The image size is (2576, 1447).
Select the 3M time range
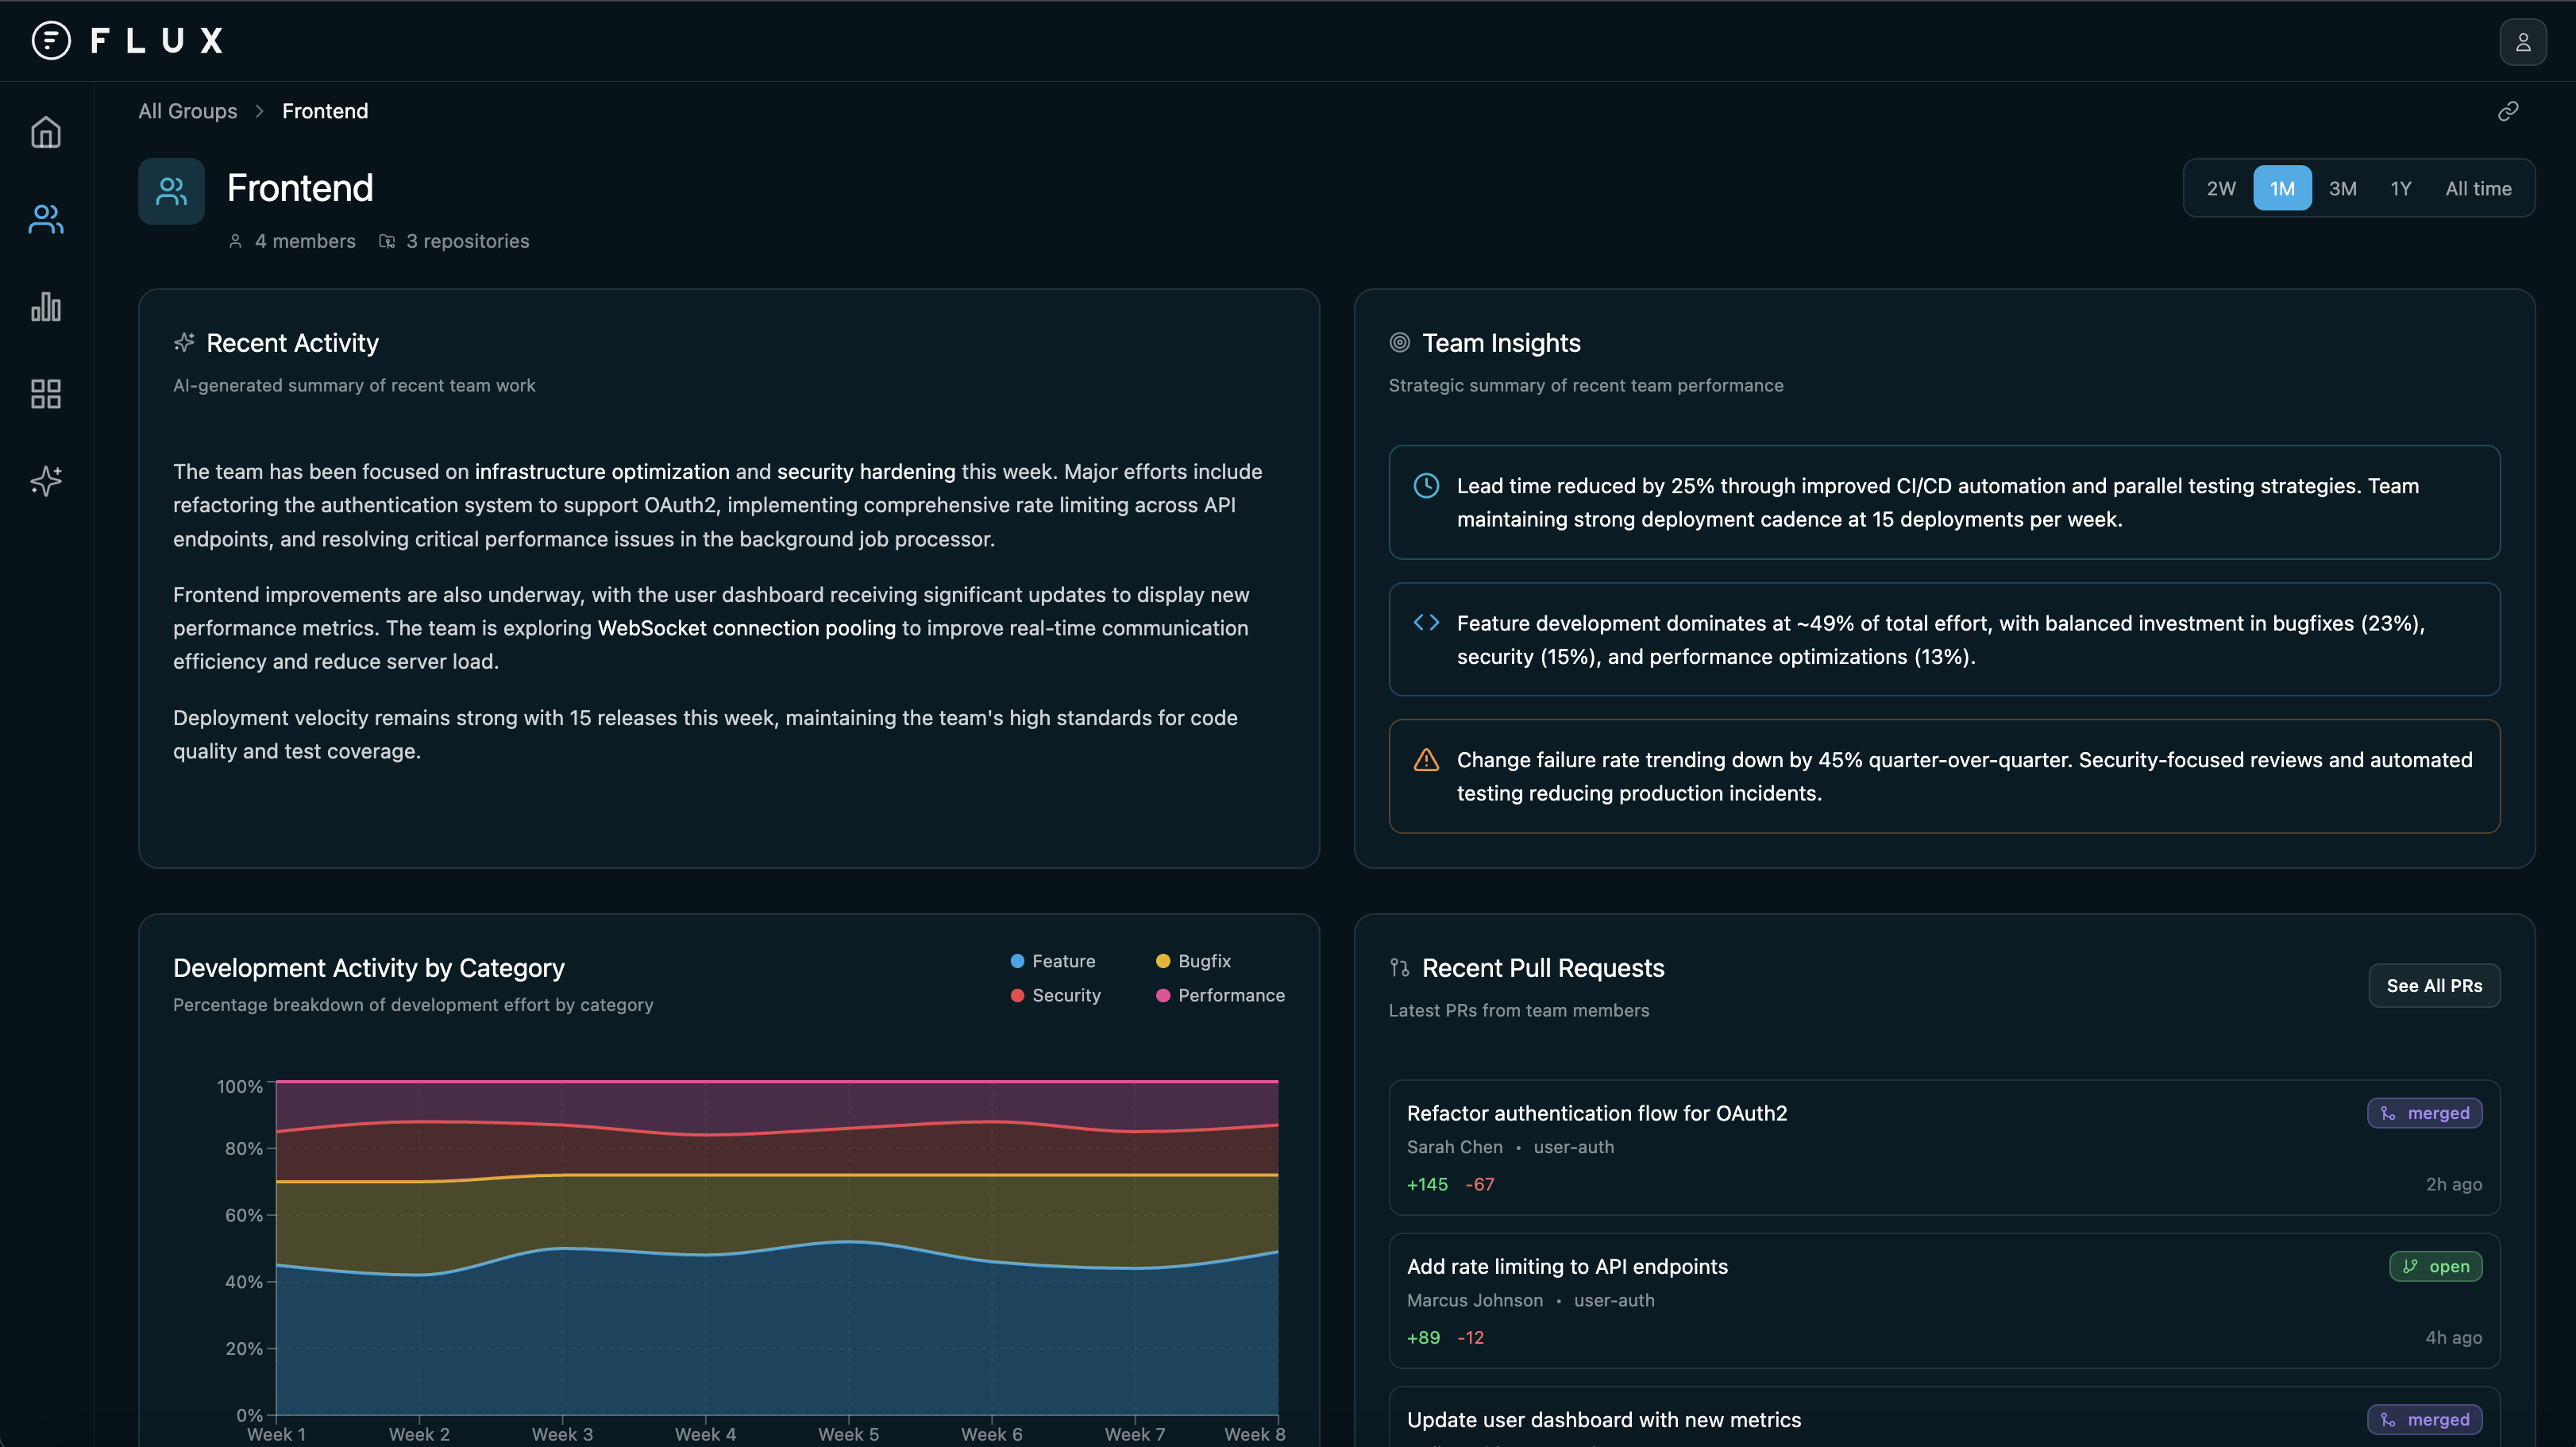point(2342,189)
